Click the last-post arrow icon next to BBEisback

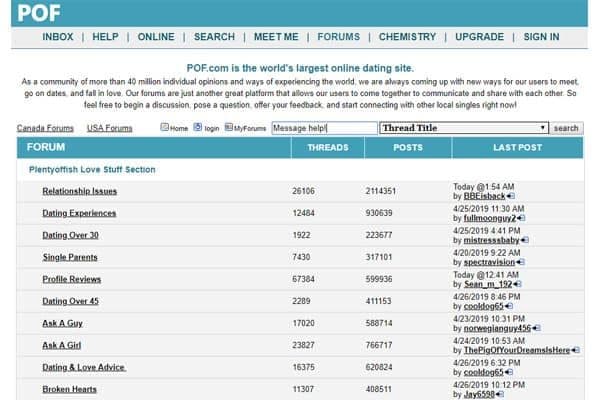pos(510,197)
